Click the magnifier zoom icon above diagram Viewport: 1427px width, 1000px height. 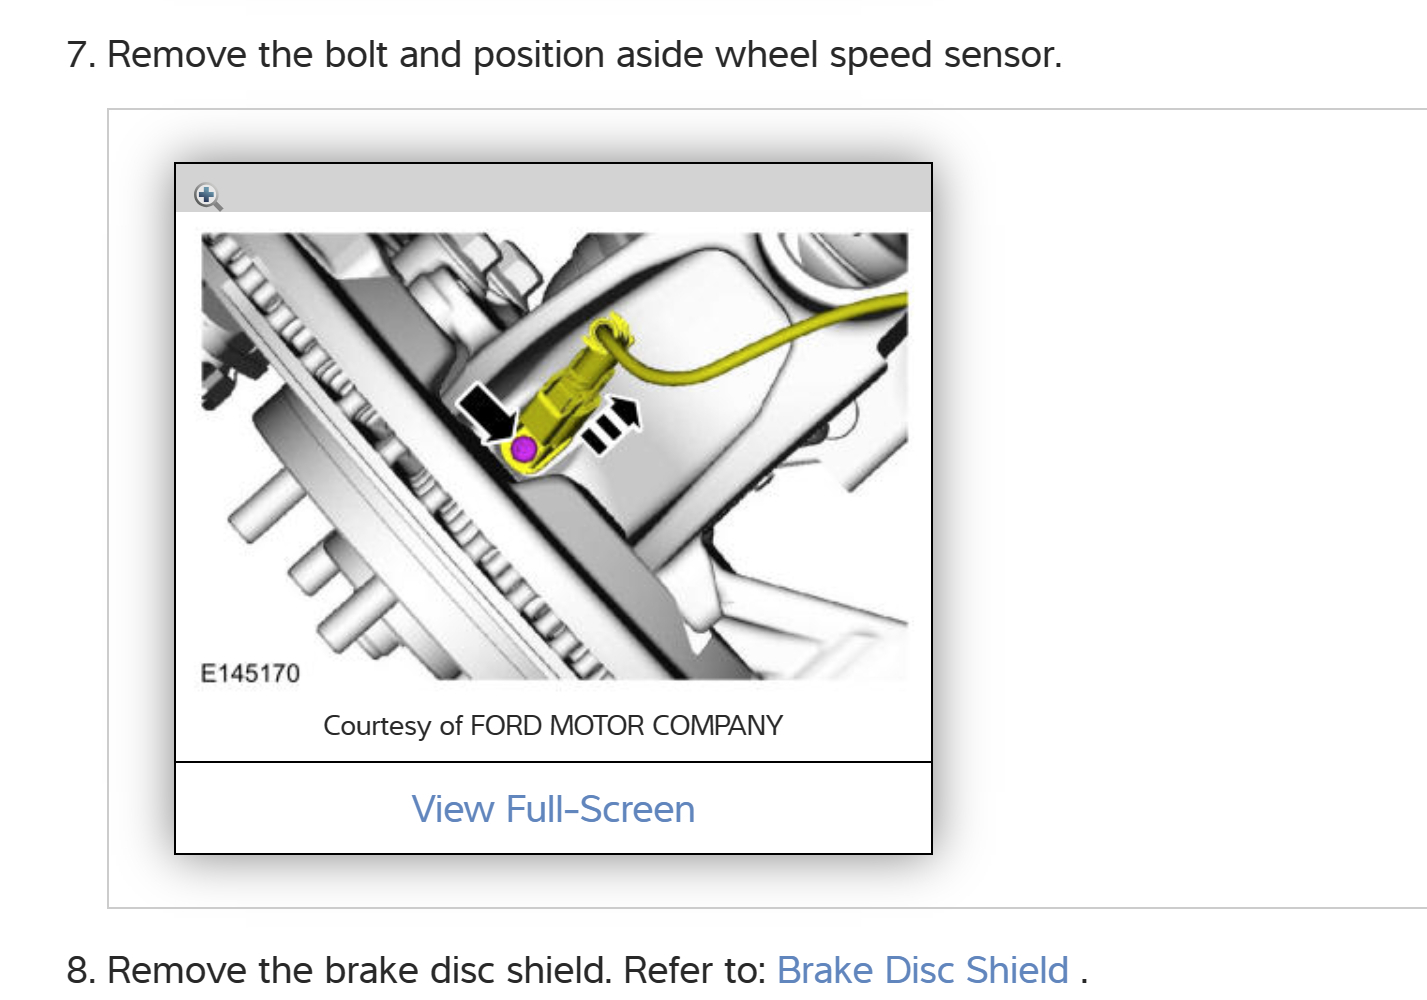click(x=208, y=196)
